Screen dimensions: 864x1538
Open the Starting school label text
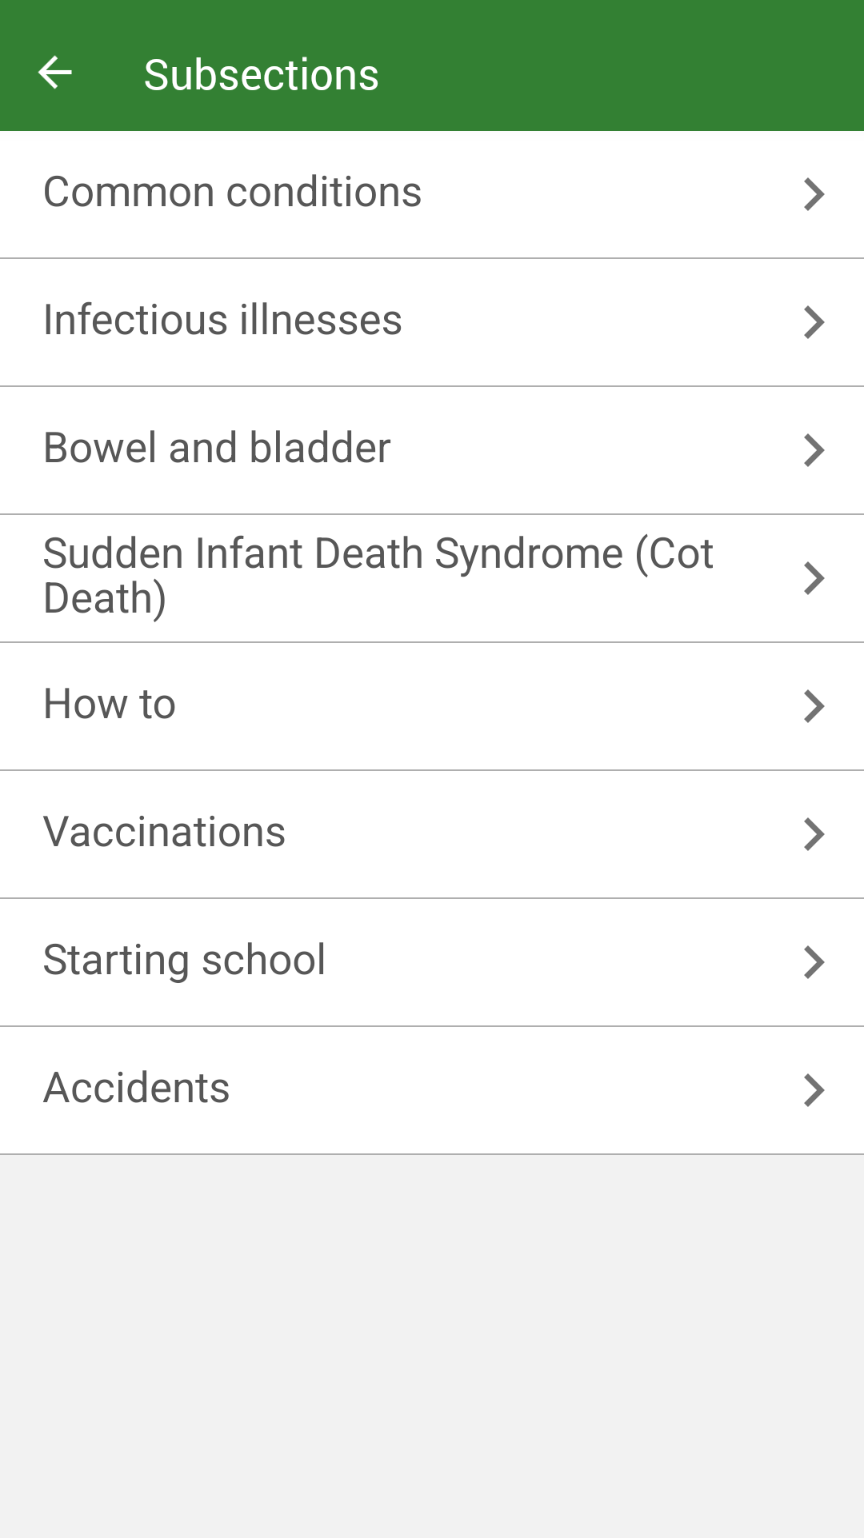pyautogui.click(x=184, y=960)
